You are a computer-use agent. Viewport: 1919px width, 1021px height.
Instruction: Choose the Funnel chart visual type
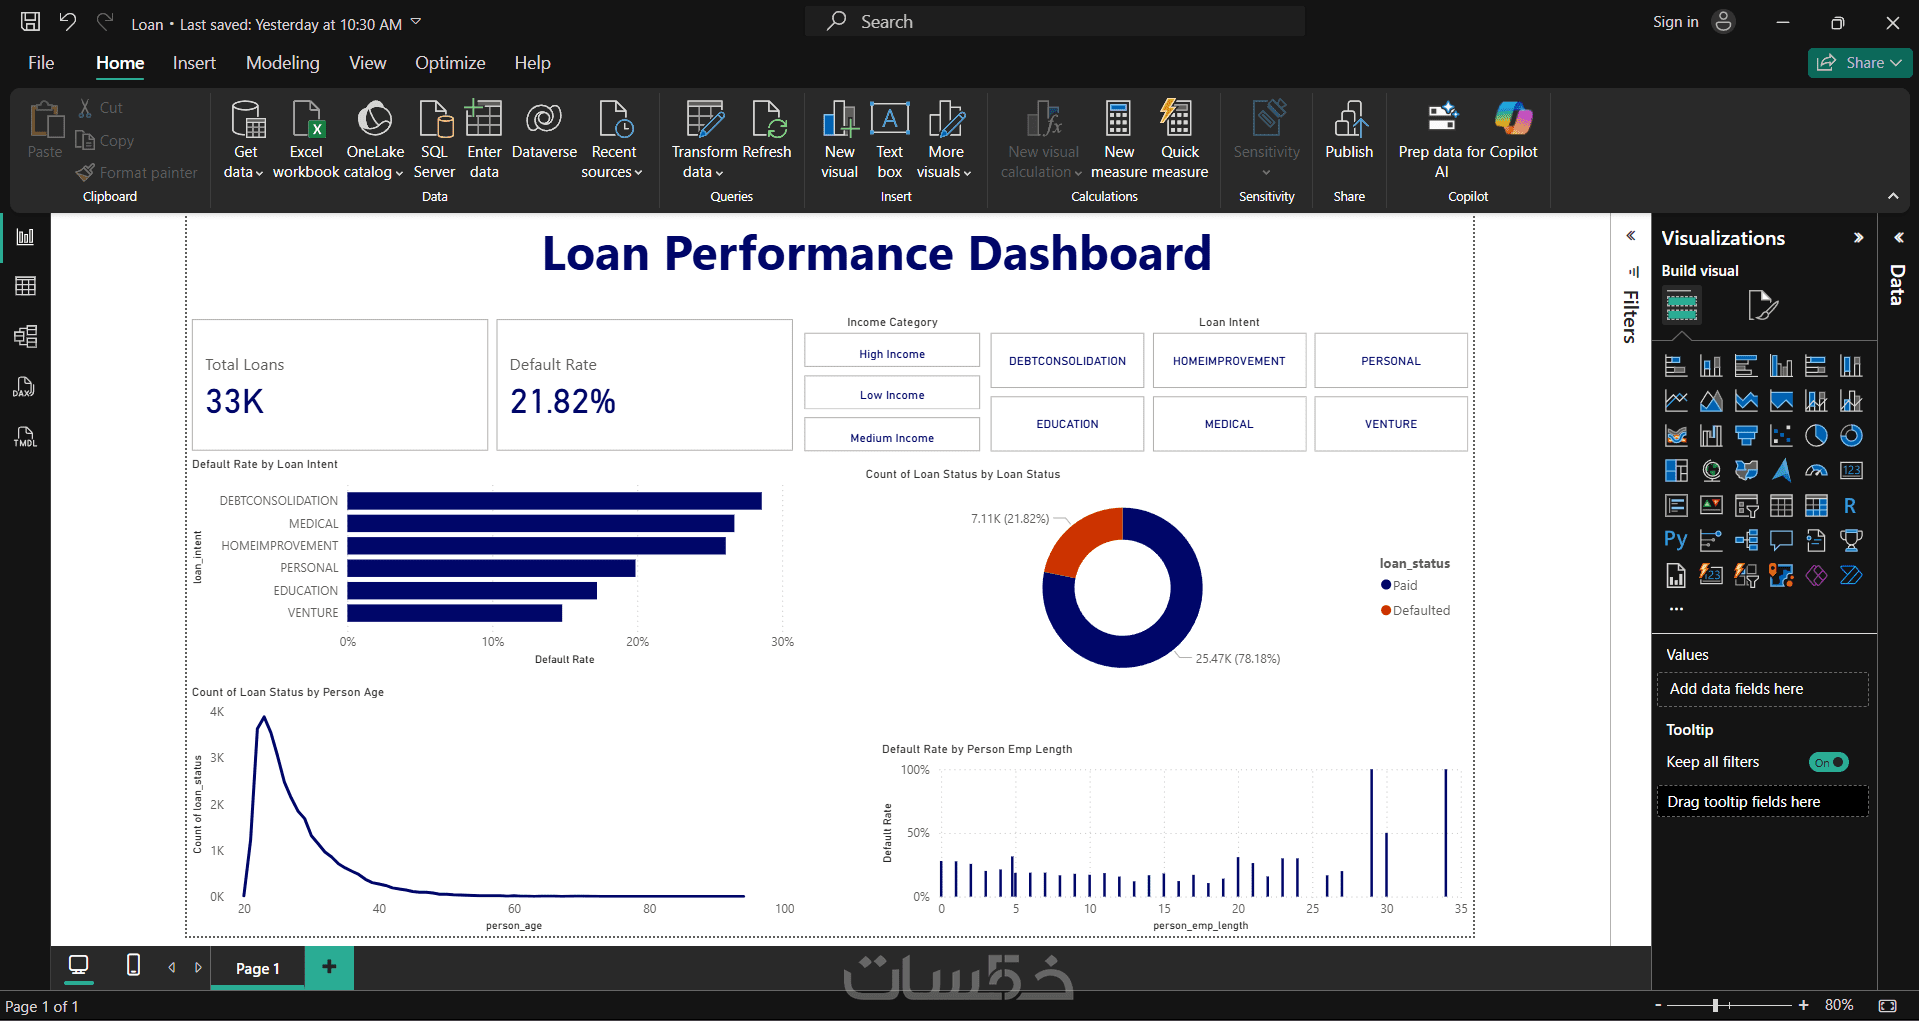(1746, 436)
